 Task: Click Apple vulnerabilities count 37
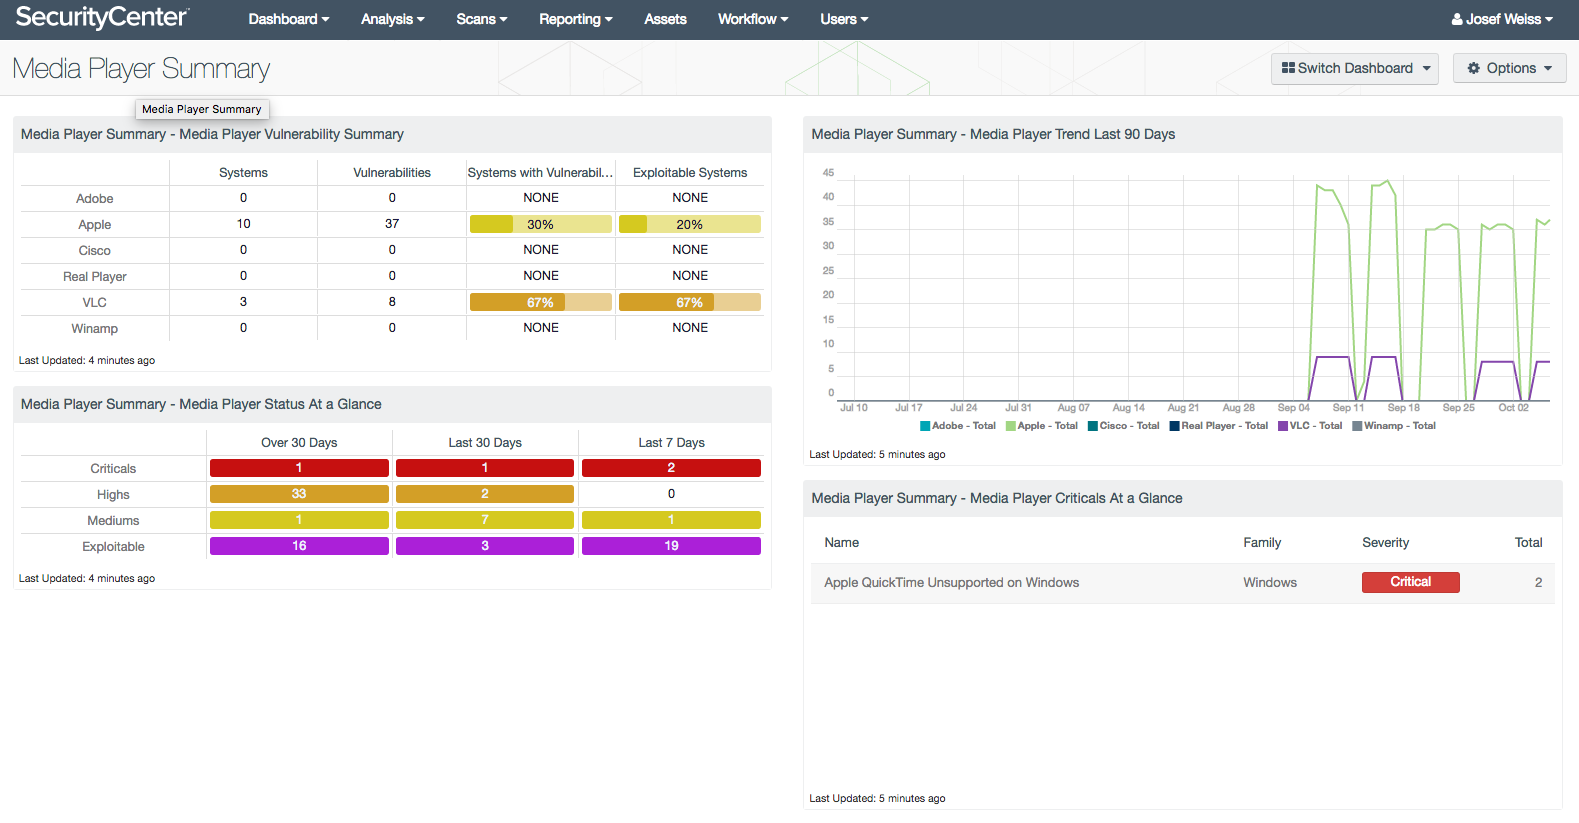(x=392, y=224)
